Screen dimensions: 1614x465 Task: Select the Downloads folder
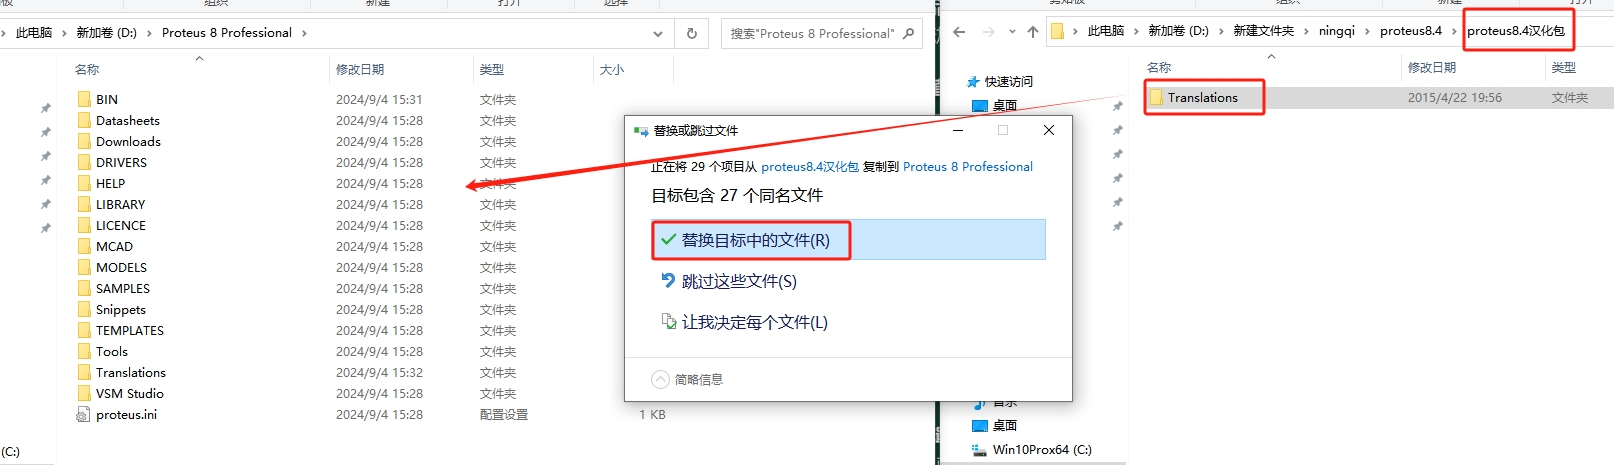pyautogui.click(x=128, y=141)
